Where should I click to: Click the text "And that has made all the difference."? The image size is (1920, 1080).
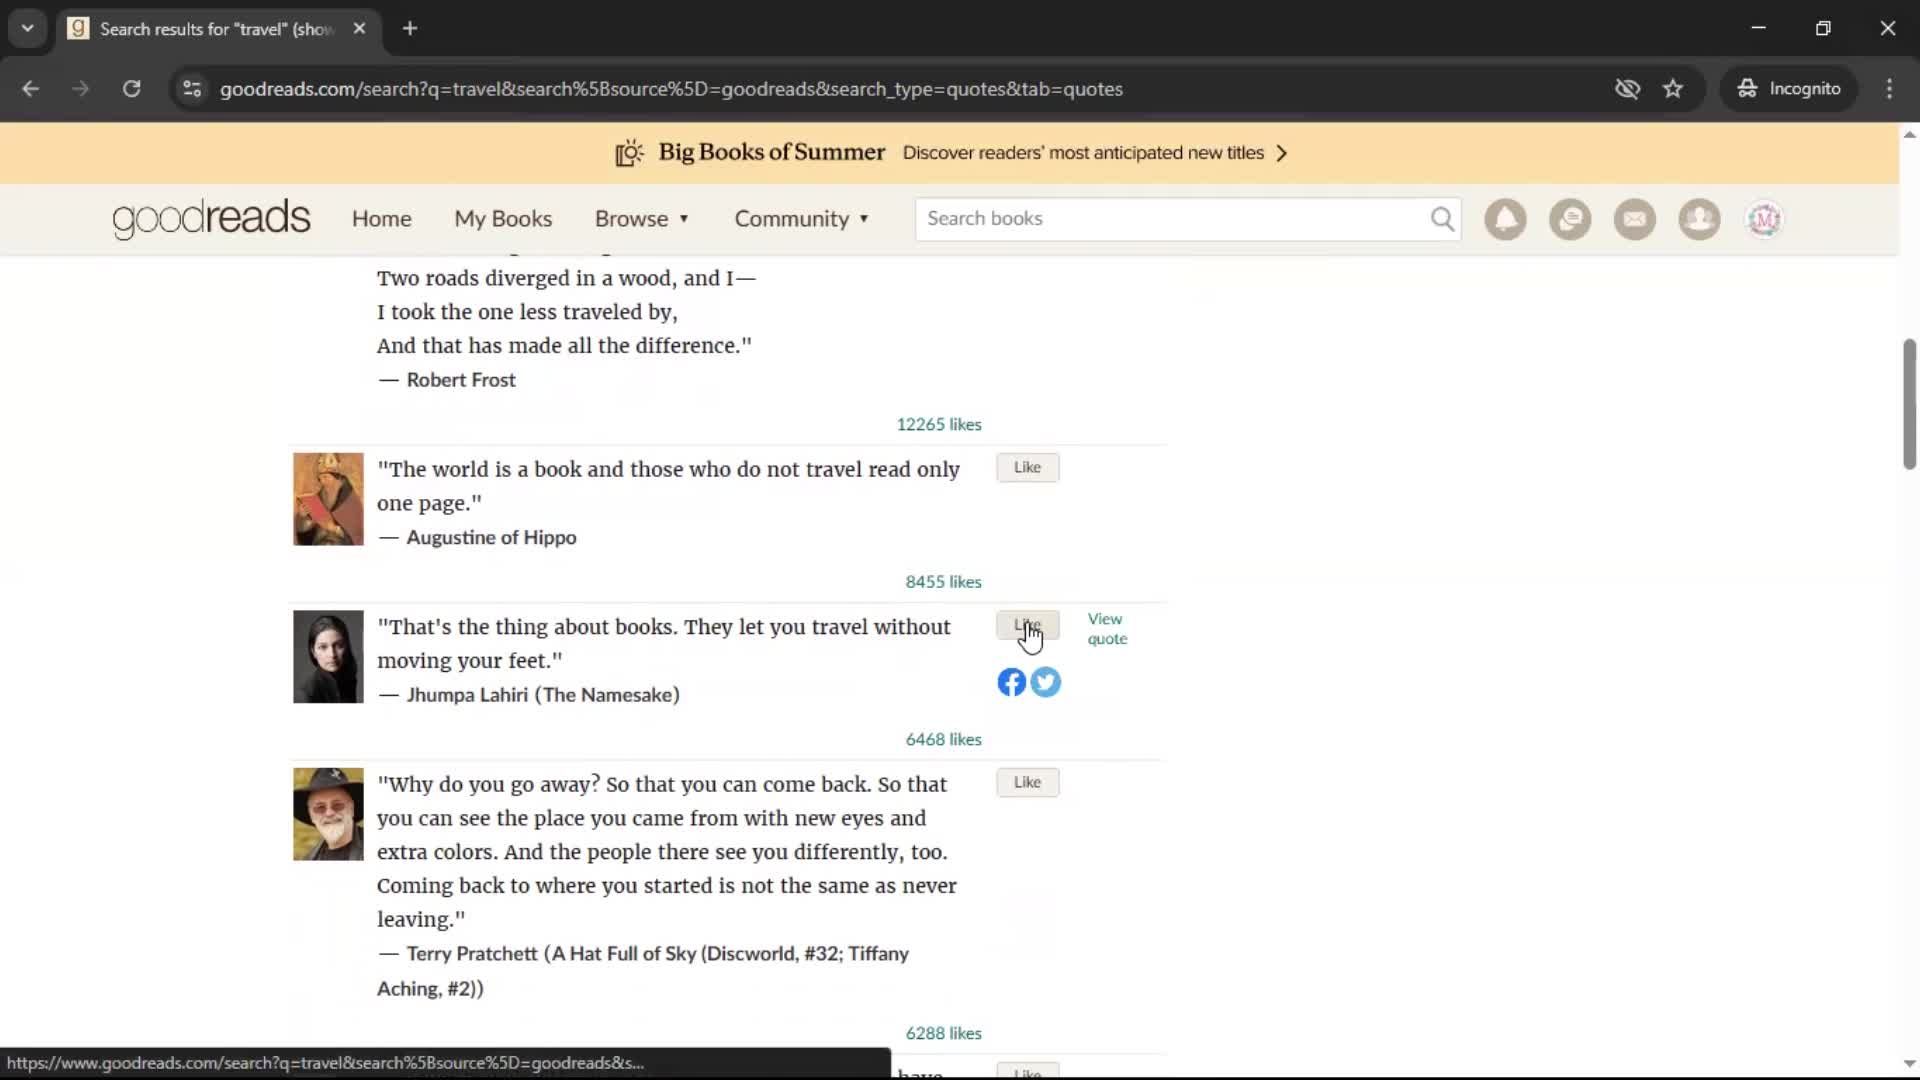[x=564, y=346]
